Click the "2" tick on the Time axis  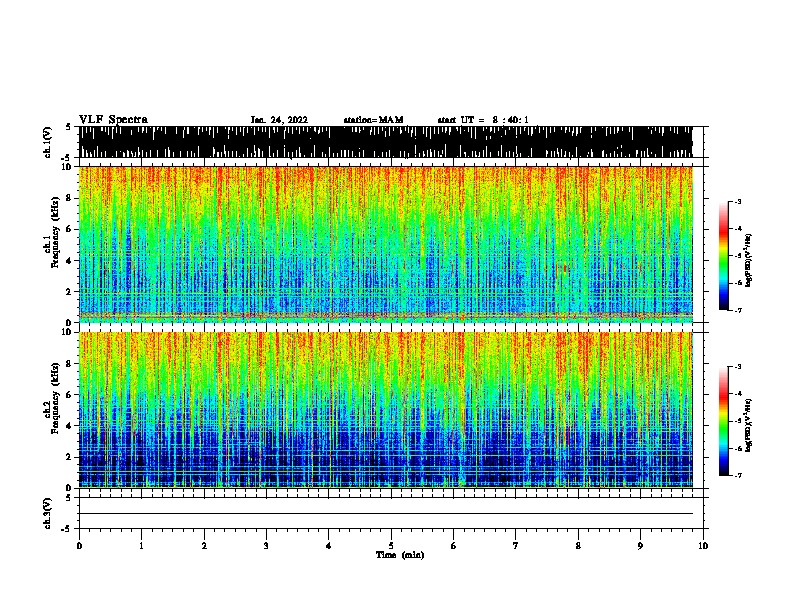coord(204,546)
